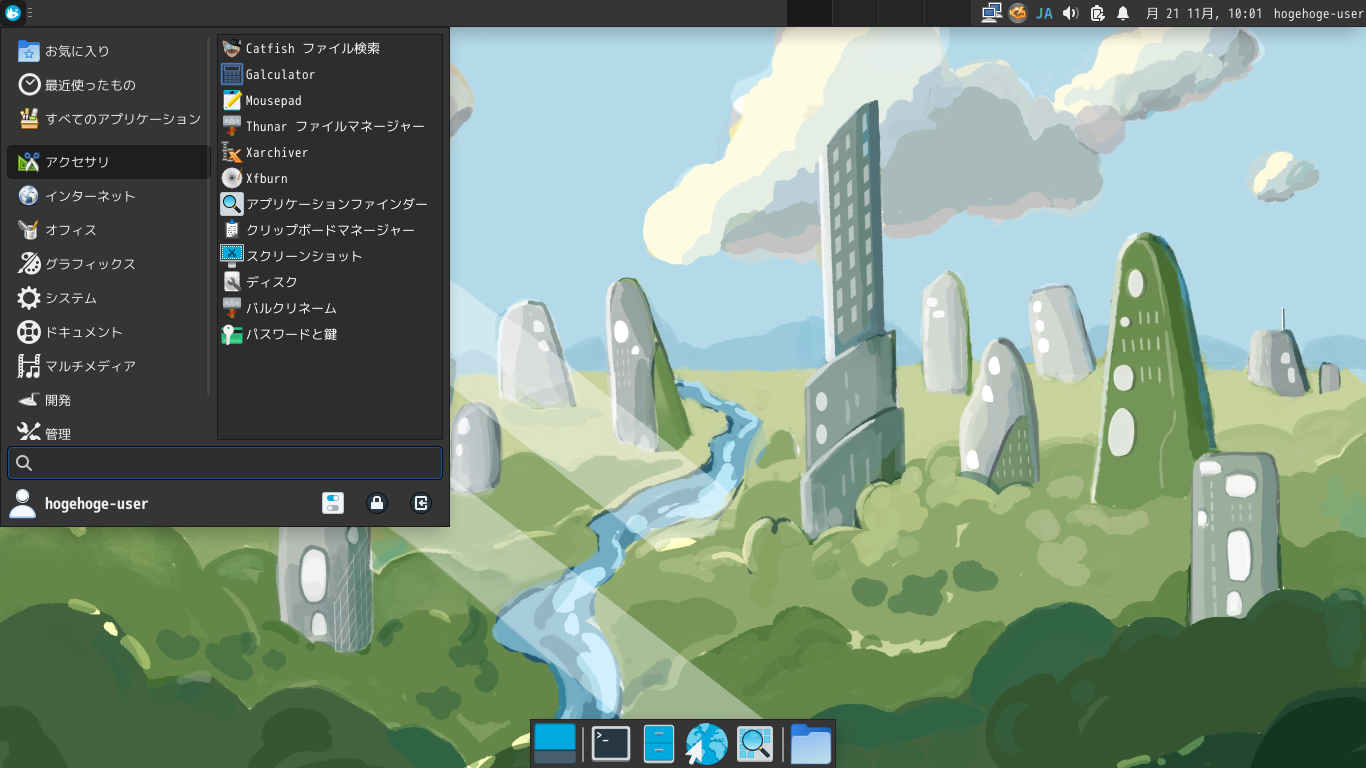Open アプリケーションファインダー
The height and width of the screenshot is (768, 1366).
click(x=330, y=204)
